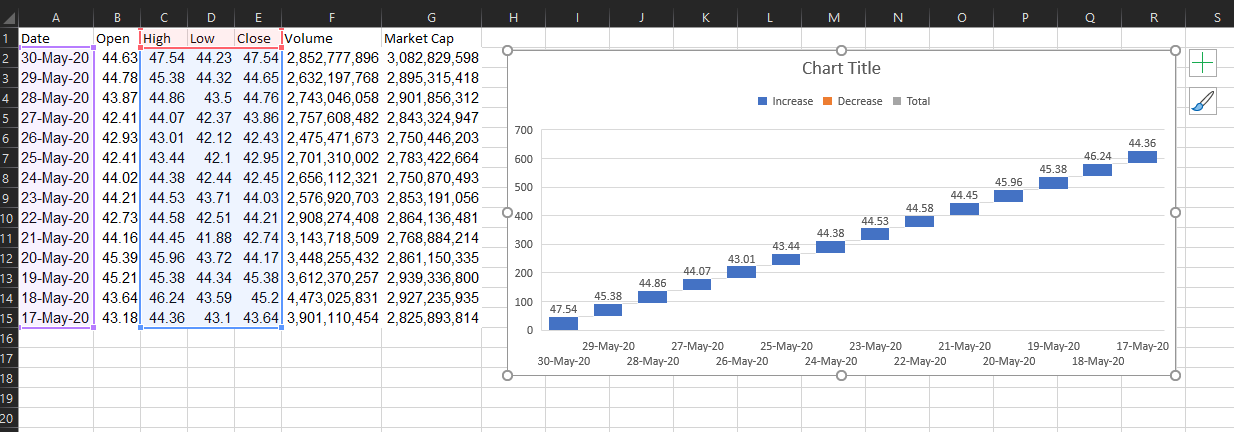Select date cell 30-May-20 in column A
Screen dimensions: 1234x432
coord(55,58)
